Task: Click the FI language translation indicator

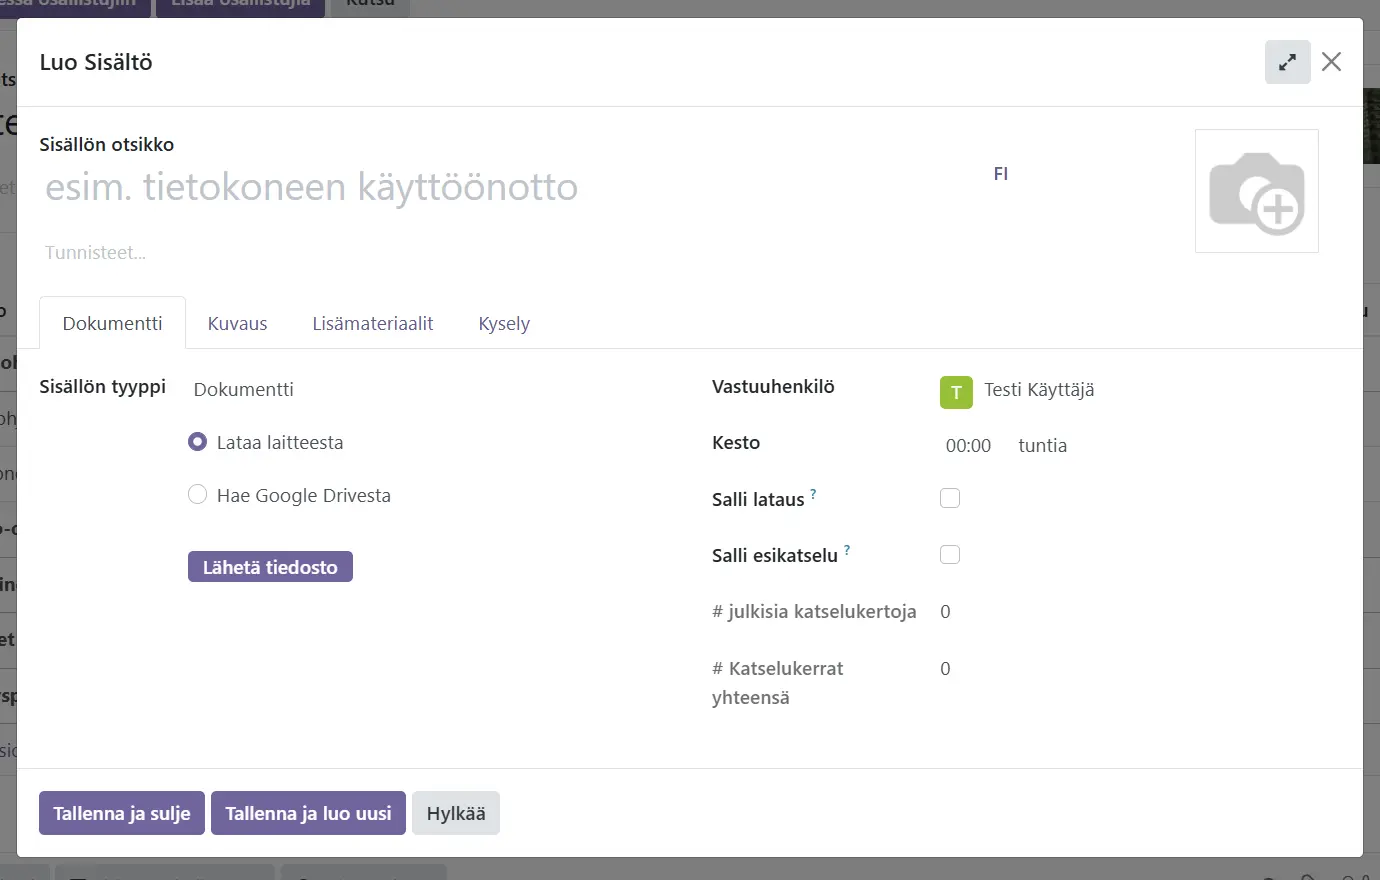Action: pos(1000,174)
